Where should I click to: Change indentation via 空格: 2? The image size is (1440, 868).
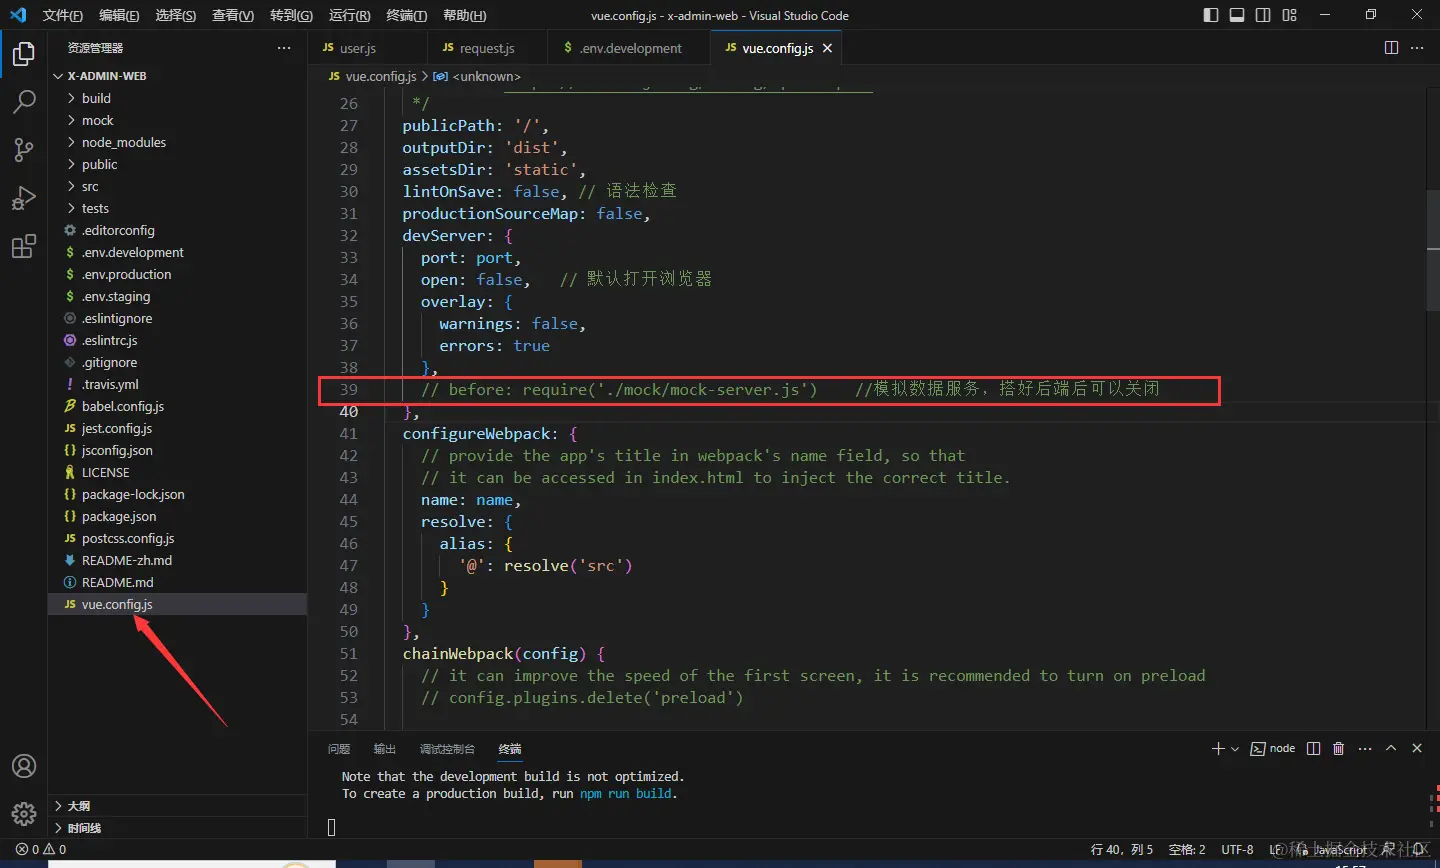tap(1187, 849)
